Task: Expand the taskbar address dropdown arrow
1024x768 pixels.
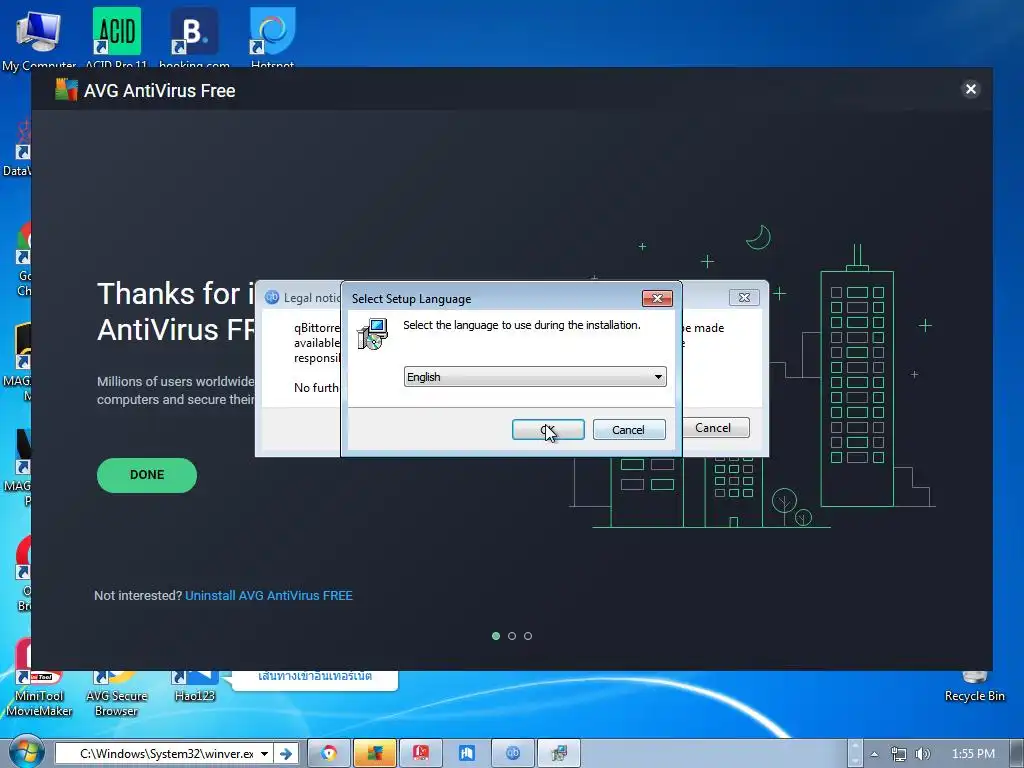Action: (264, 754)
